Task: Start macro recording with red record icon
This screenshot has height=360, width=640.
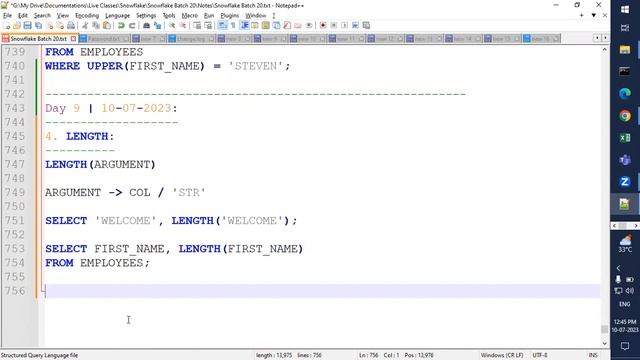Action: coord(323,25)
